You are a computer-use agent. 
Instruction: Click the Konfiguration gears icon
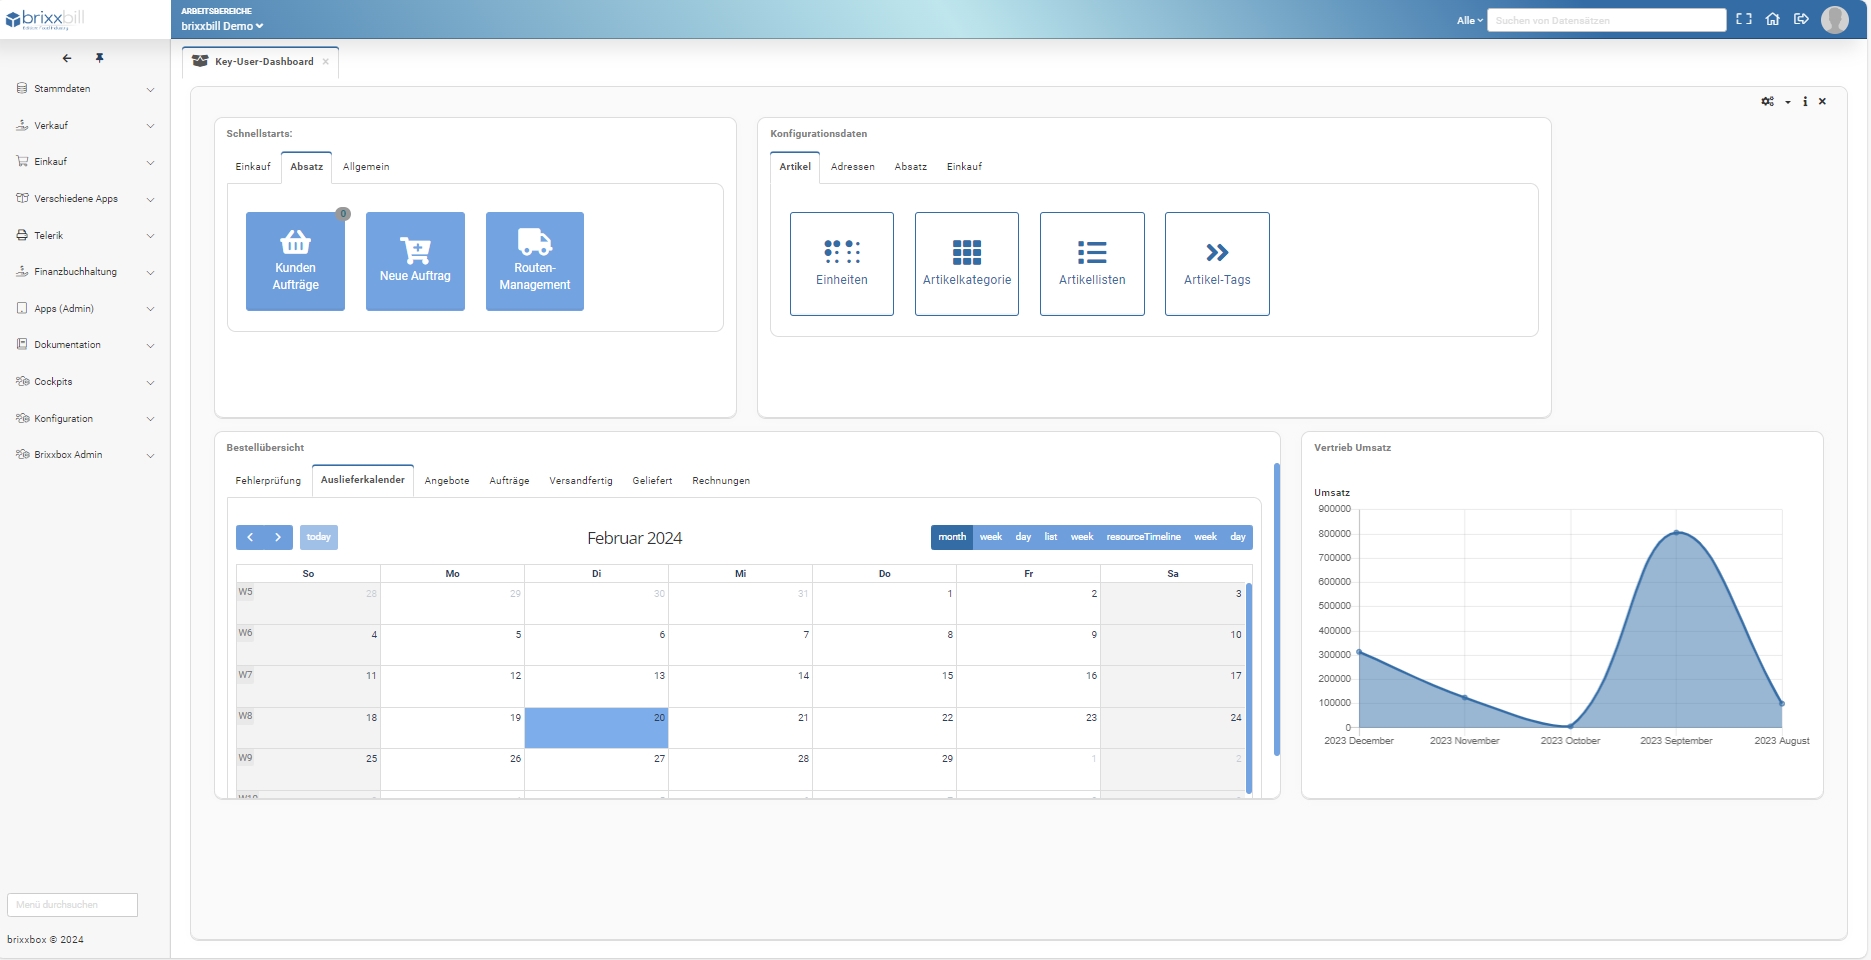22,418
